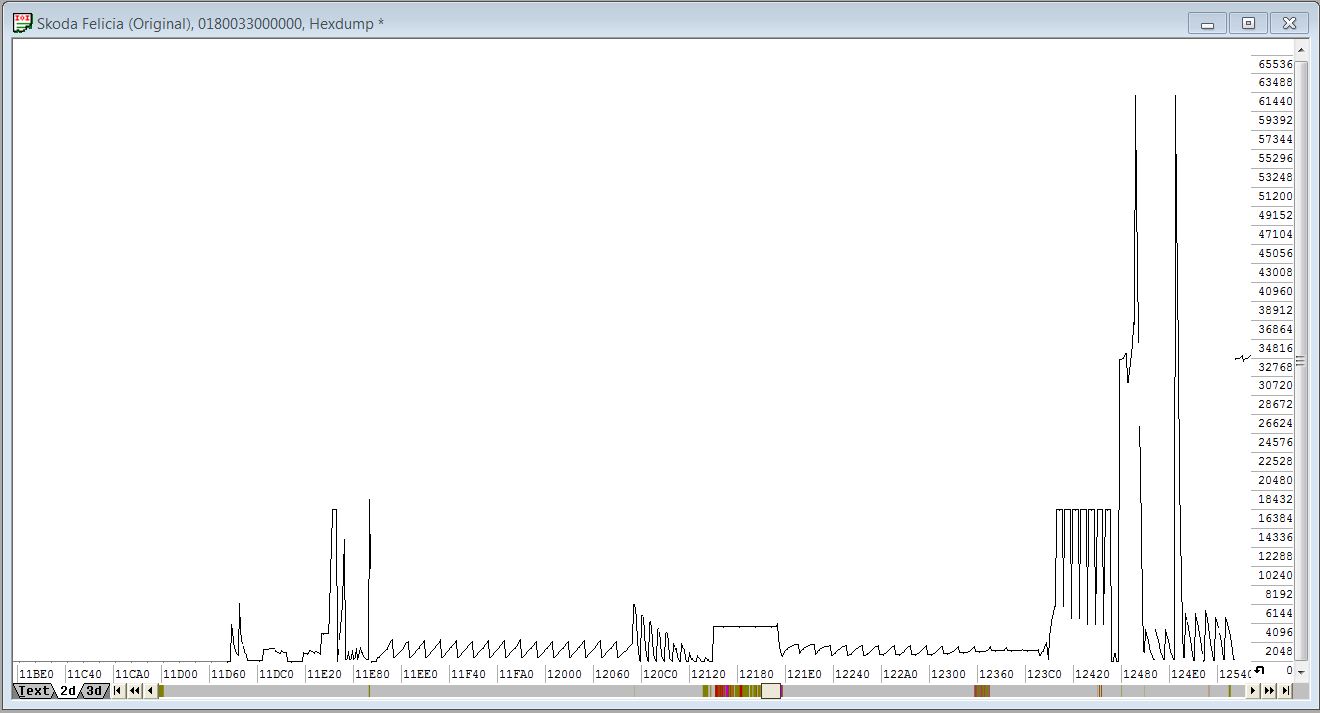Click the position thumb on the overview bar

coord(770,691)
